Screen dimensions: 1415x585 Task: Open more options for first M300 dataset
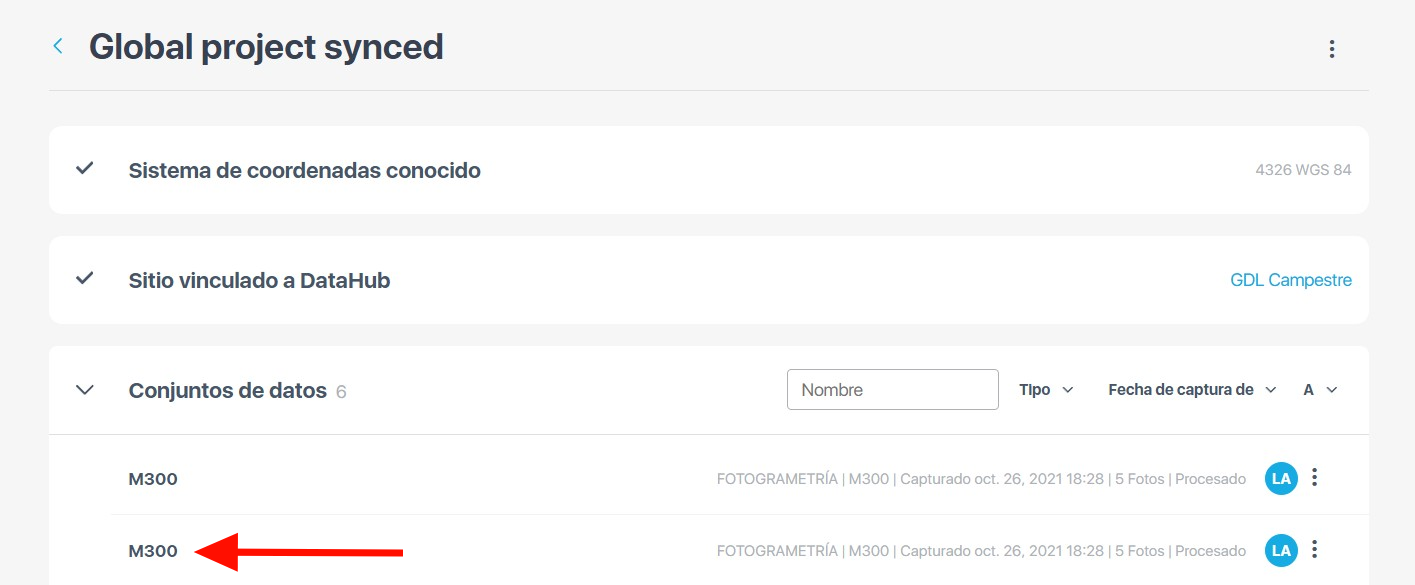[x=1315, y=478]
